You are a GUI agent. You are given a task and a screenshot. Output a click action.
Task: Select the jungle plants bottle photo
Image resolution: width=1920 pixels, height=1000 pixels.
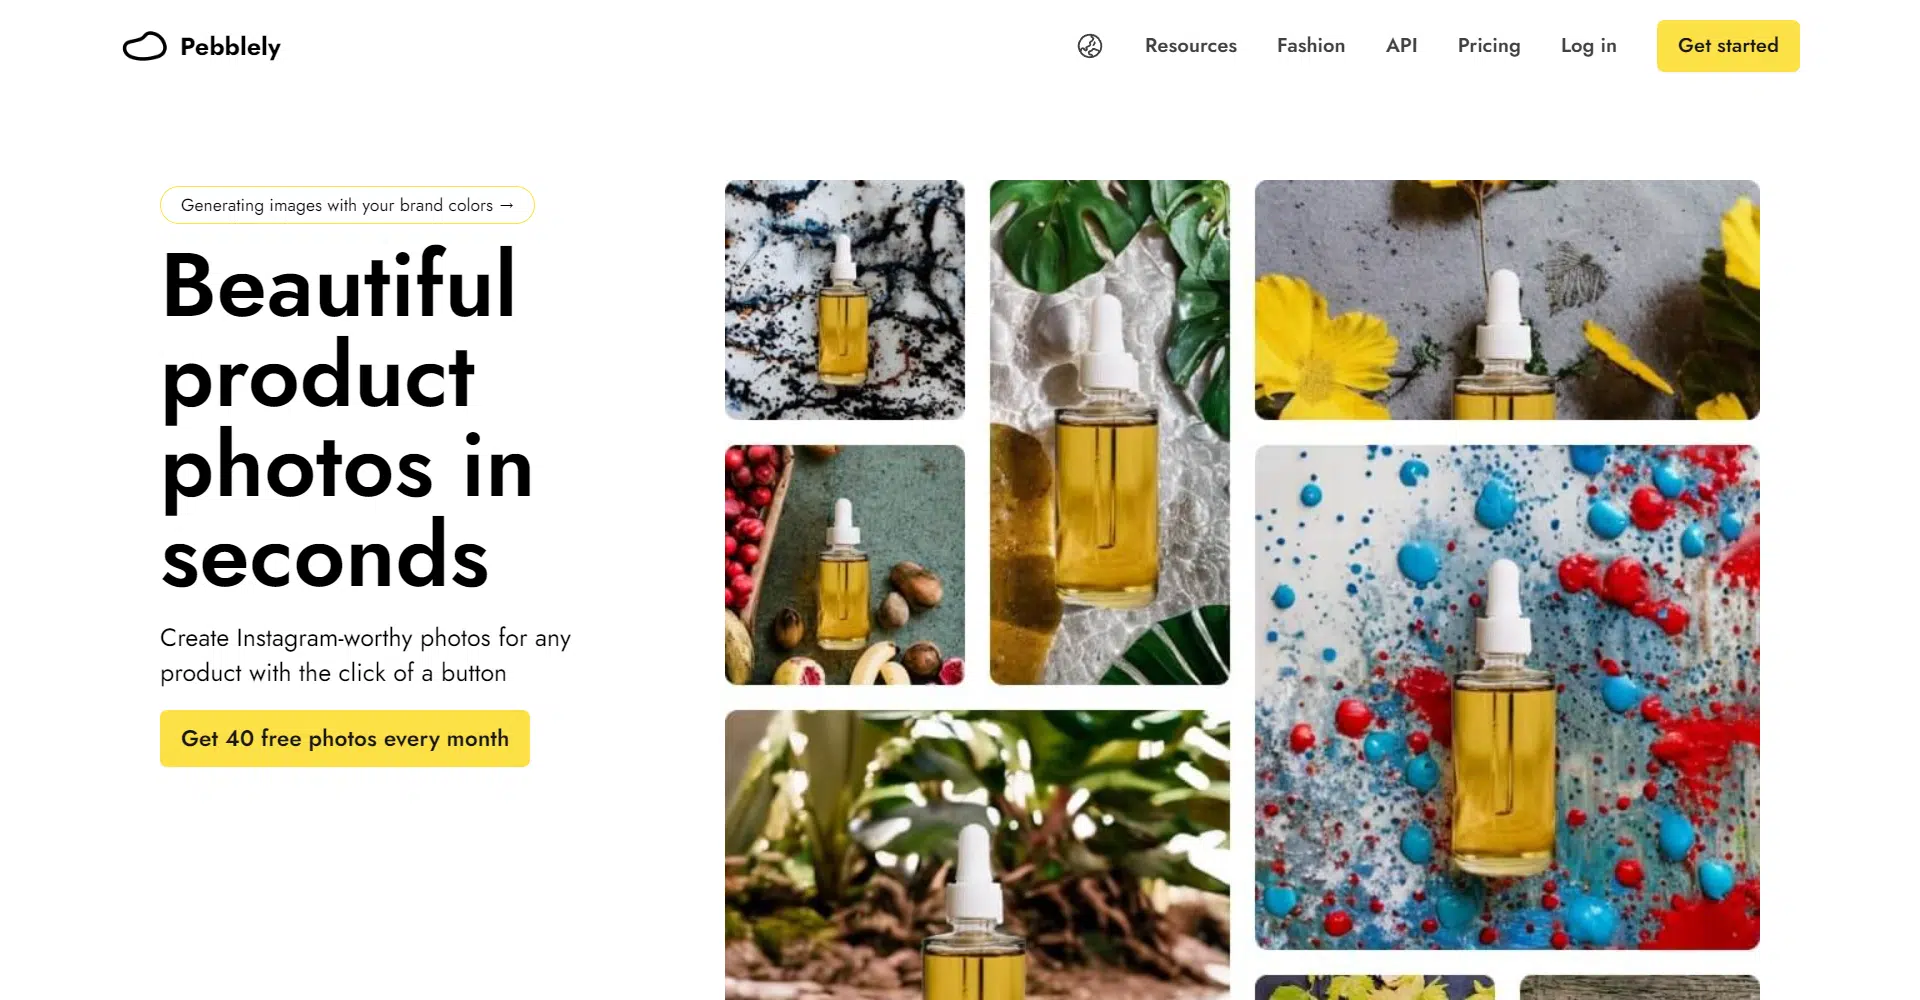pos(977,855)
